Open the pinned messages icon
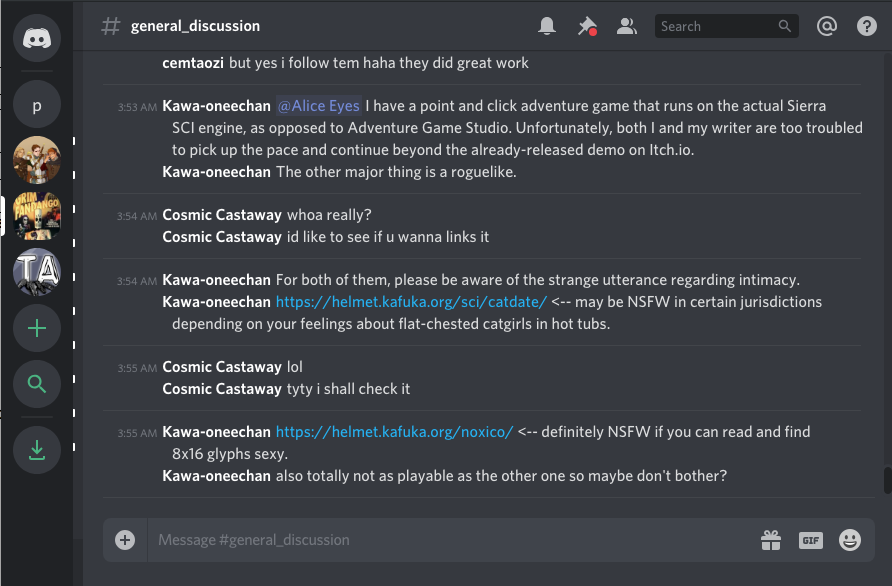 (587, 26)
